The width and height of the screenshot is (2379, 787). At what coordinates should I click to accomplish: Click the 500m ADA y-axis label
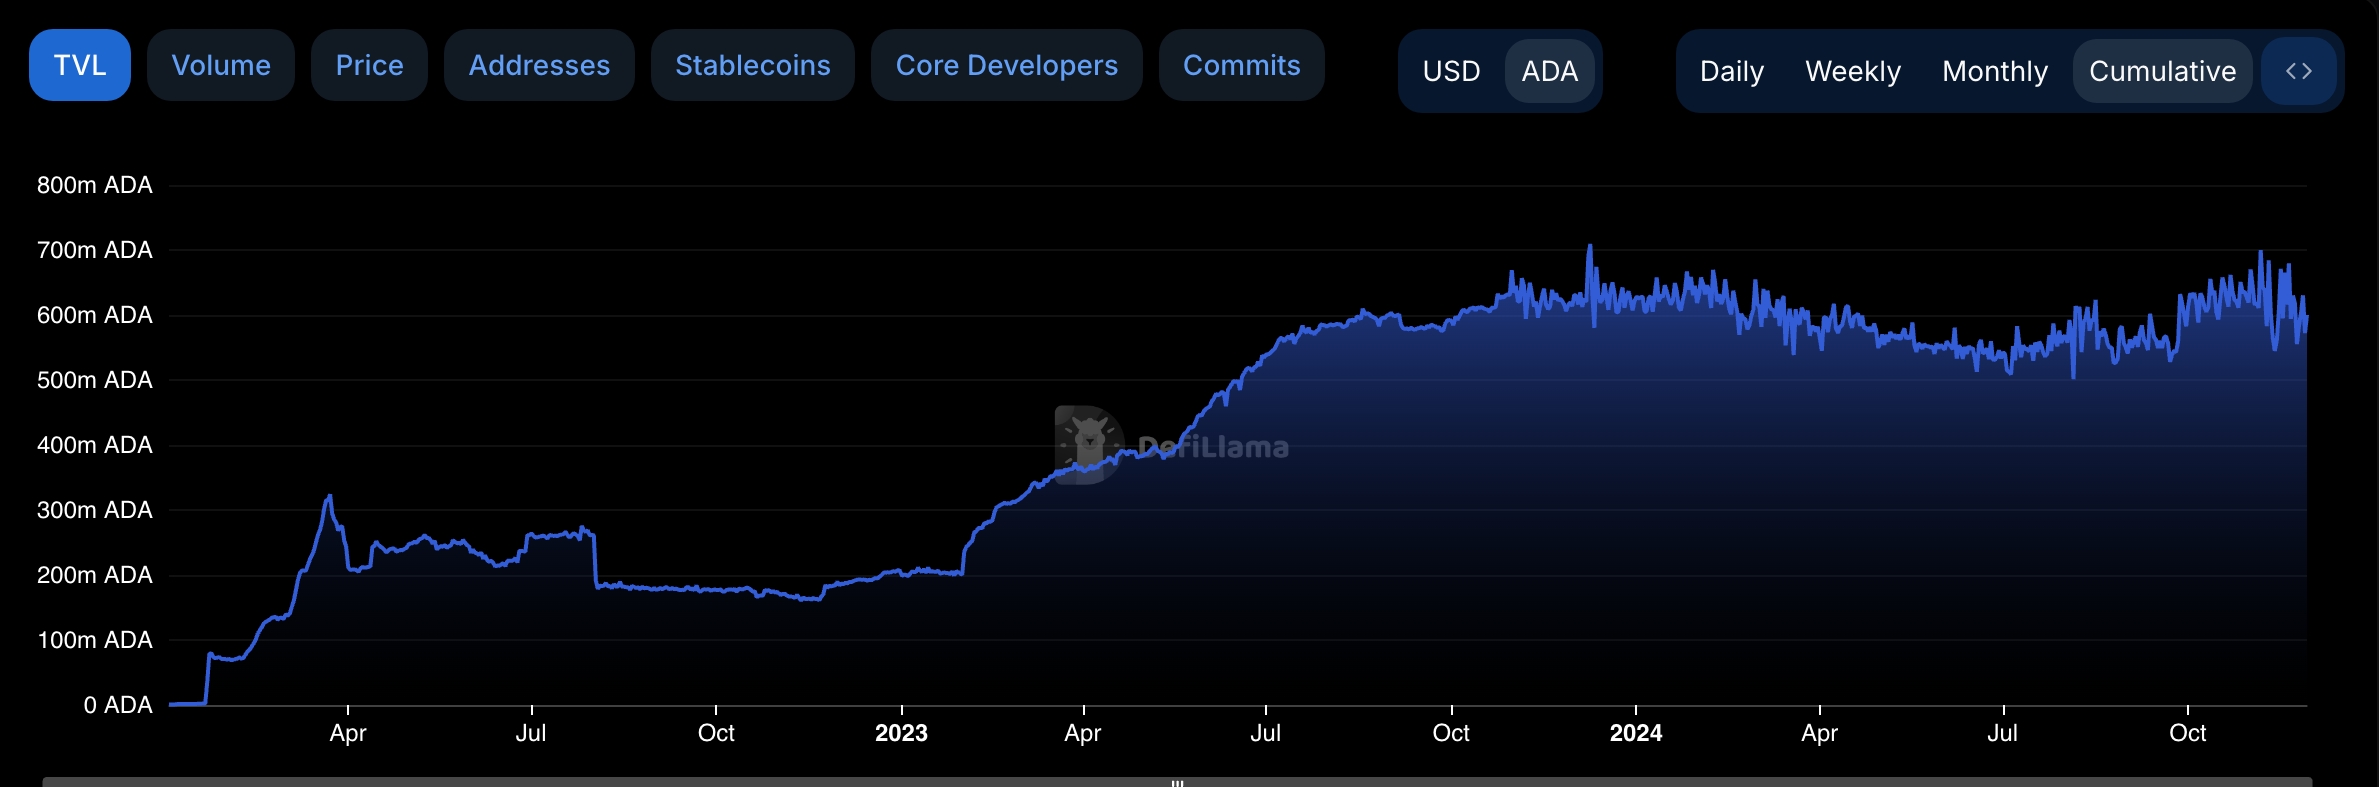tap(95, 380)
